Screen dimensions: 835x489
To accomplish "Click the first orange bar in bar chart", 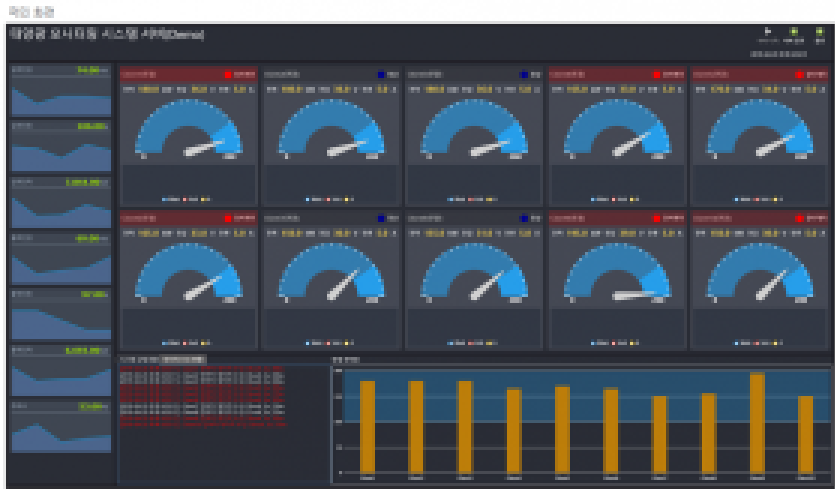I will pyautogui.click(x=367, y=427).
